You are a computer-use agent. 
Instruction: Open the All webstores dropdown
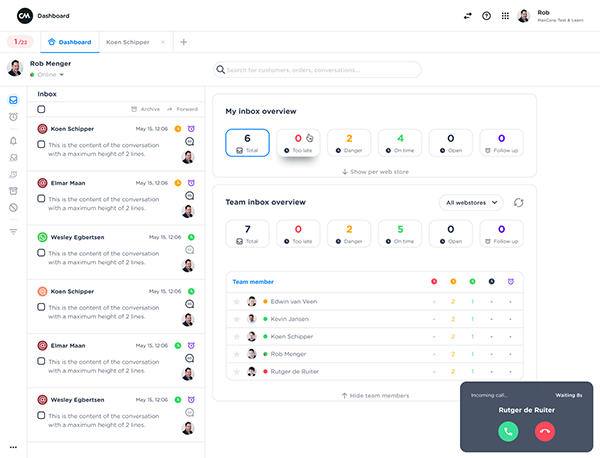(x=470, y=203)
